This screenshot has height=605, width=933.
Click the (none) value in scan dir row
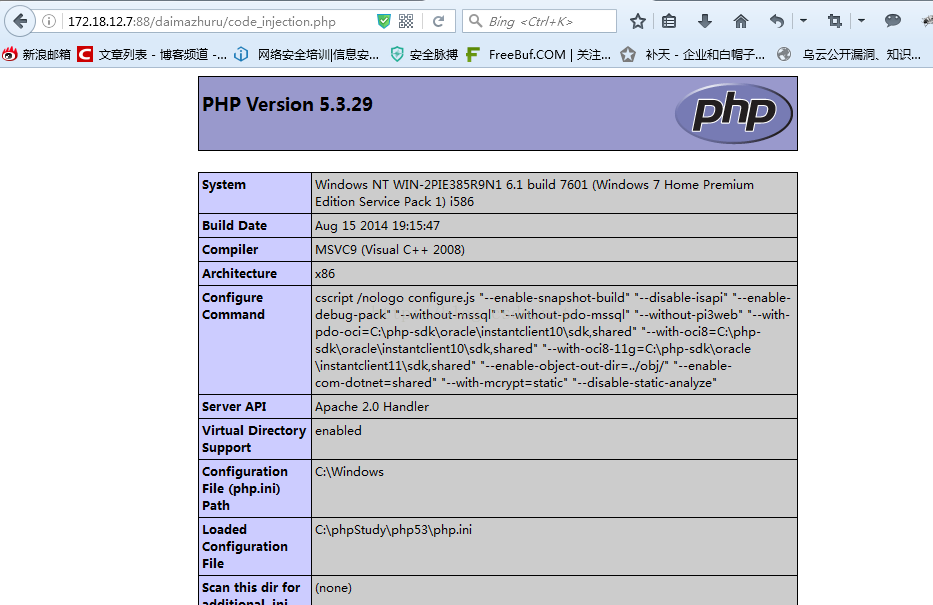pyautogui.click(x=333, y=588)
